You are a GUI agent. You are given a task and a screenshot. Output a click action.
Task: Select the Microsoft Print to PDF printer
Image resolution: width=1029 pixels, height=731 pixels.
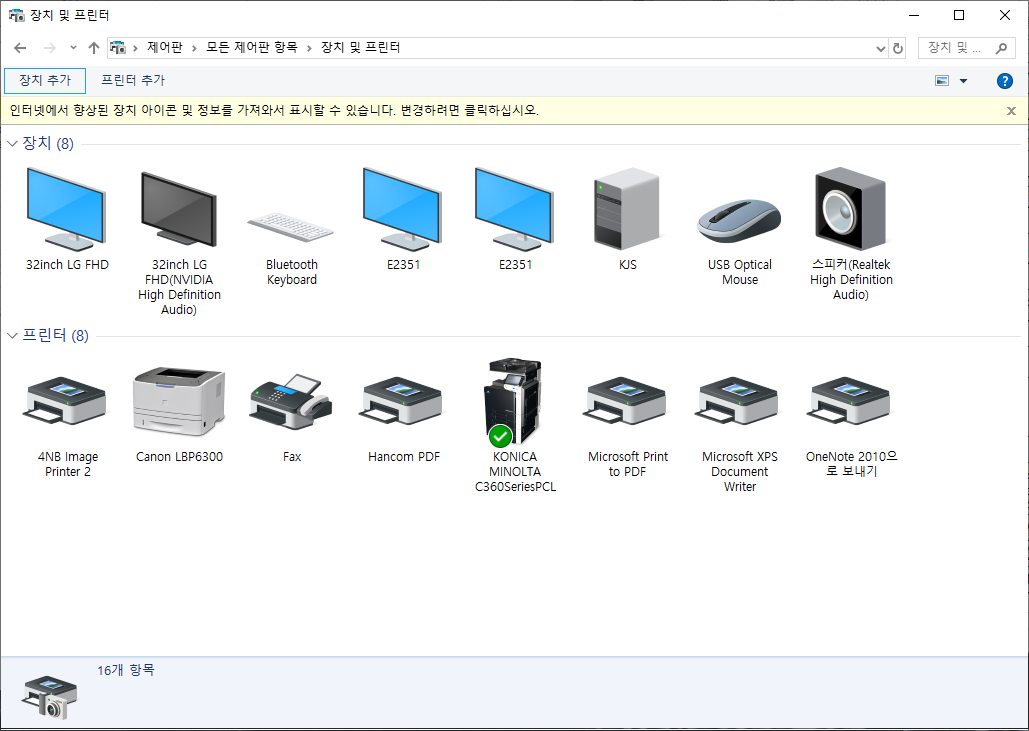pyautogui.click(x=627, y=402)
